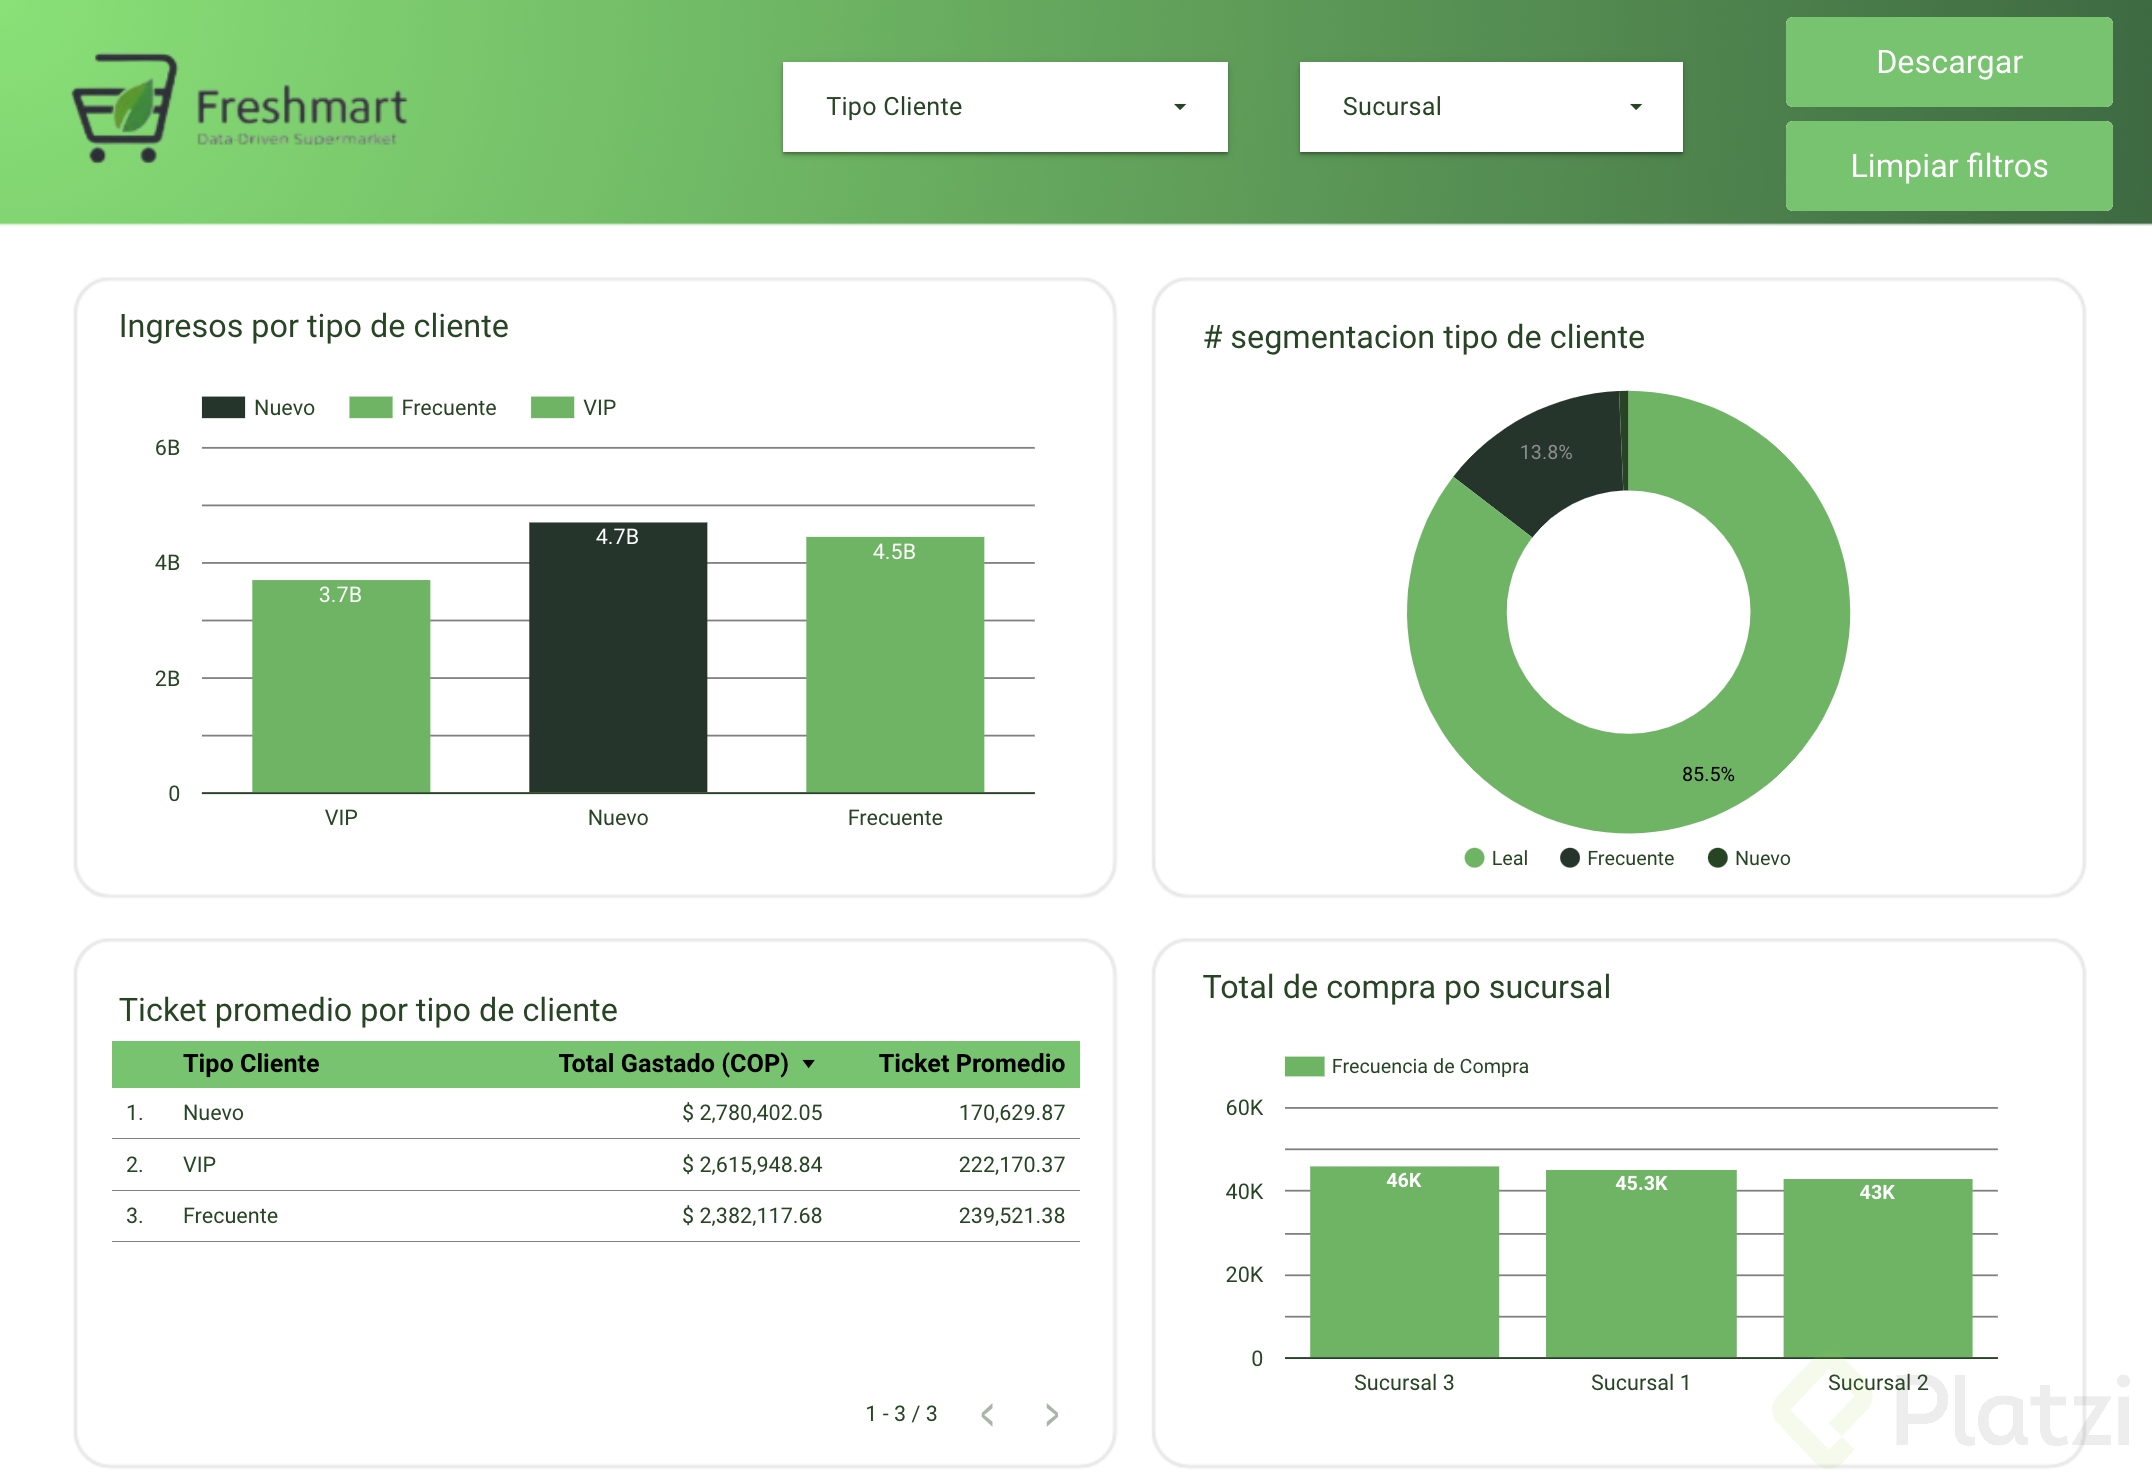
Task: Click the Sucursal dropdown arrow
Action: [x=1636, y=107]
